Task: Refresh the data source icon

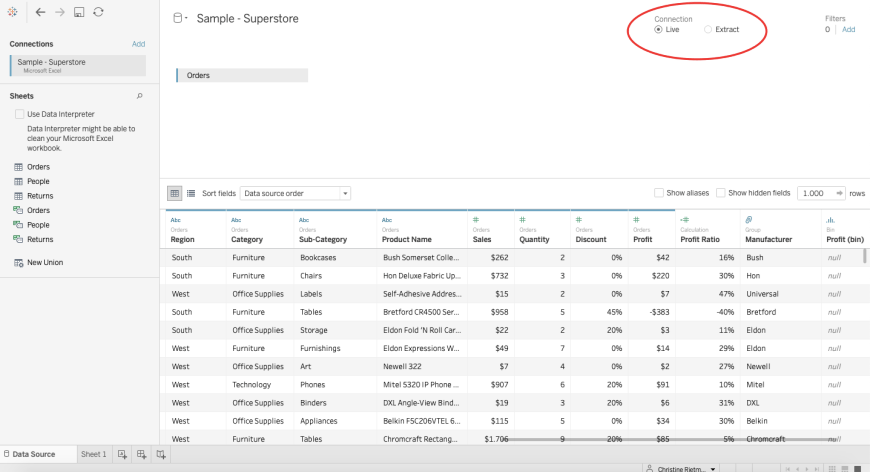Action: [x=98, y=12]
